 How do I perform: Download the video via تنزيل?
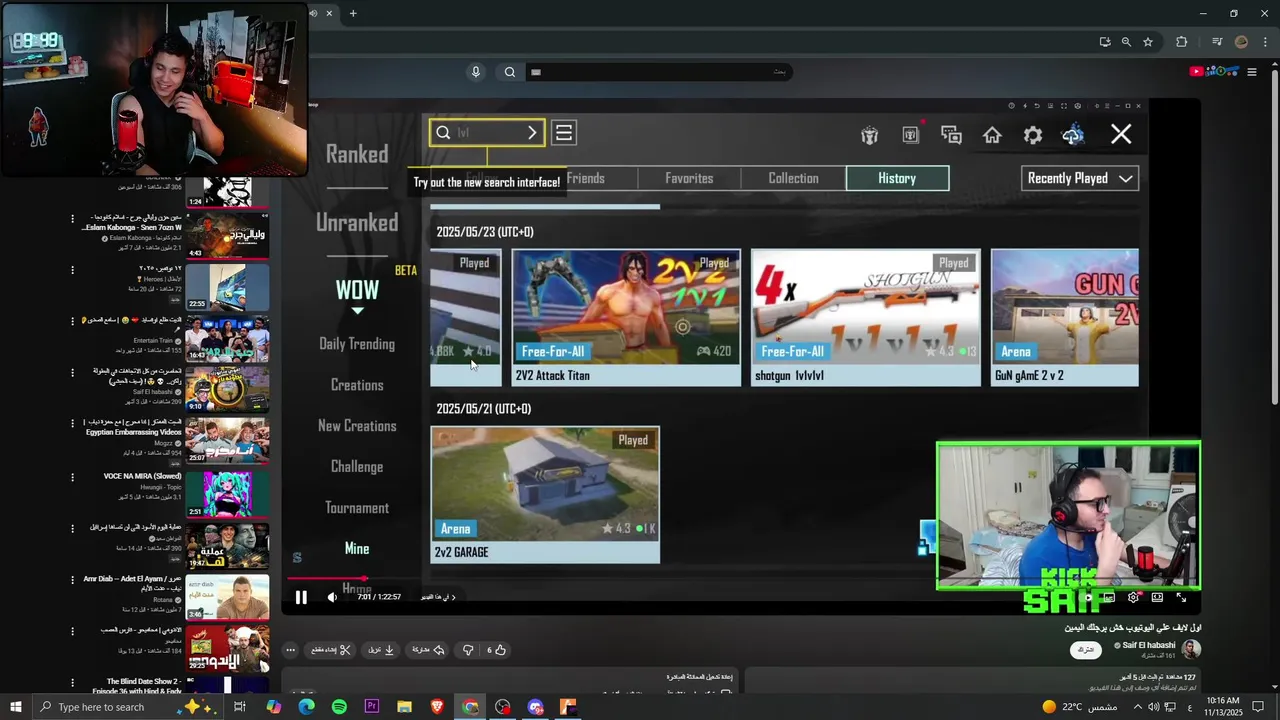pyautogui.click(x=382, y=650)
